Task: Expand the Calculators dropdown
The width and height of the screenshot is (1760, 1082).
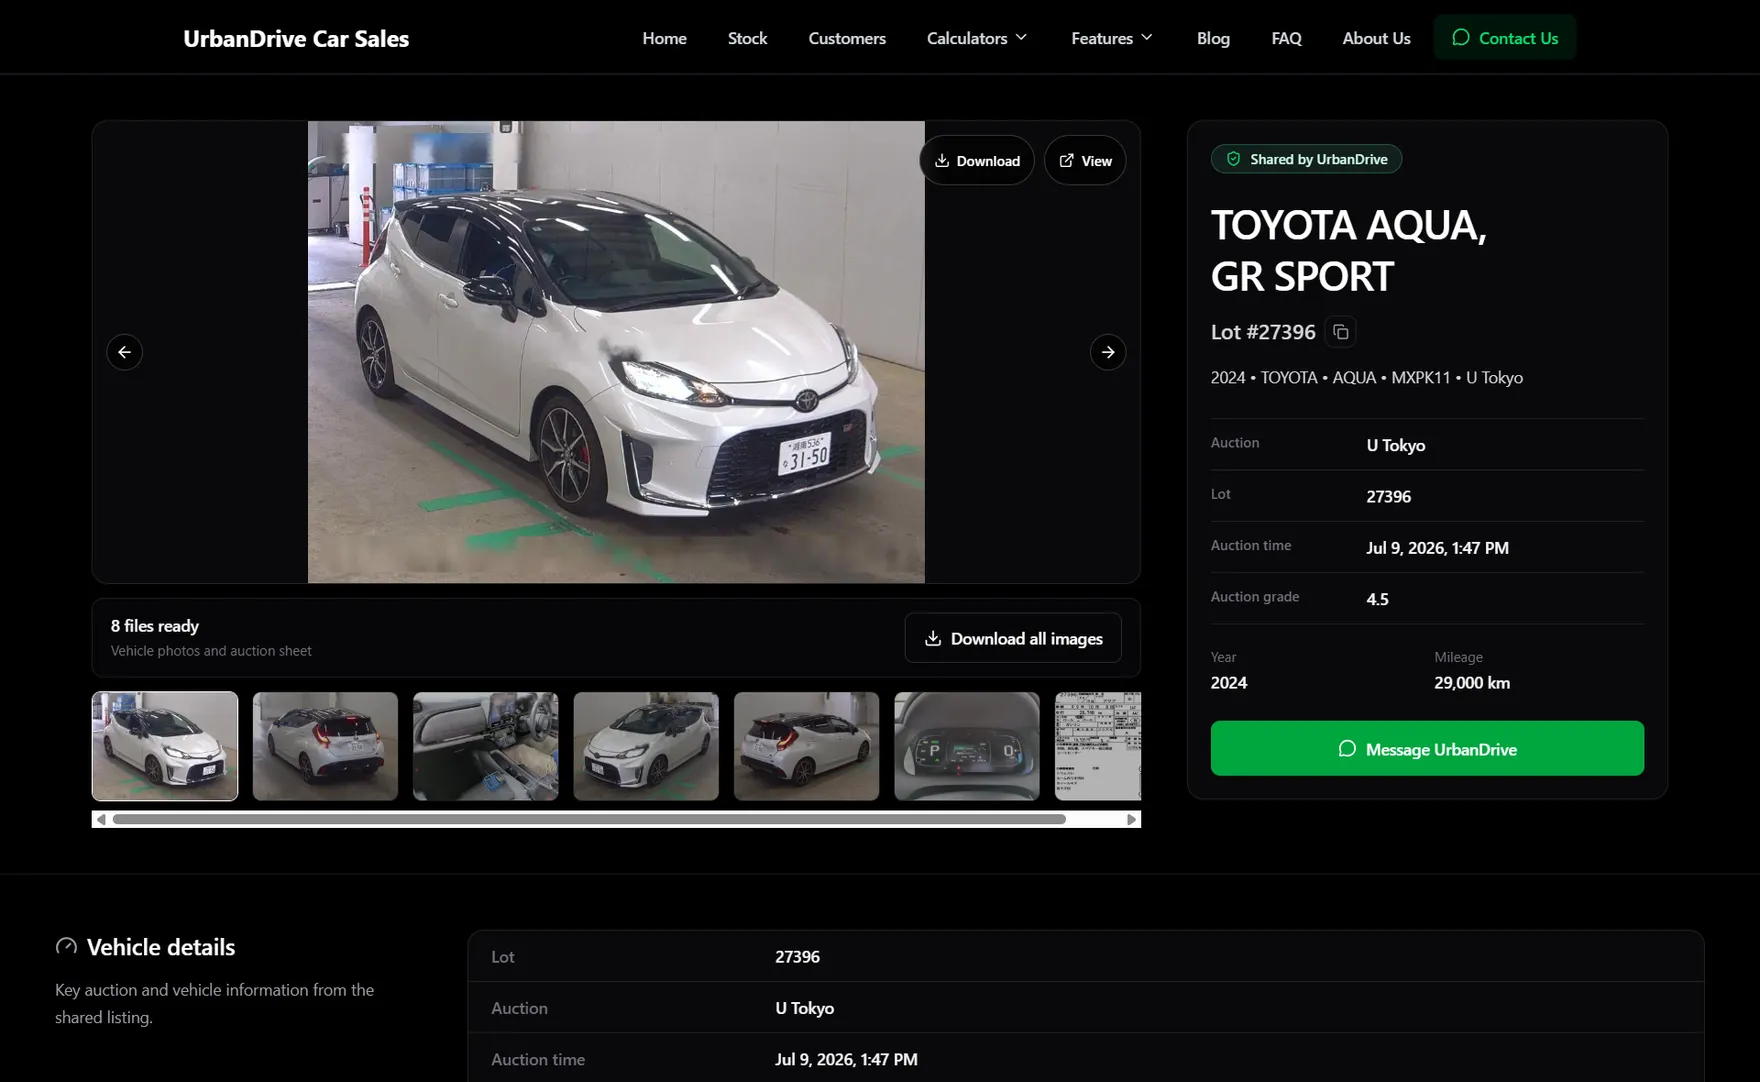Action: pyautogui.click(x=977, y=38)
